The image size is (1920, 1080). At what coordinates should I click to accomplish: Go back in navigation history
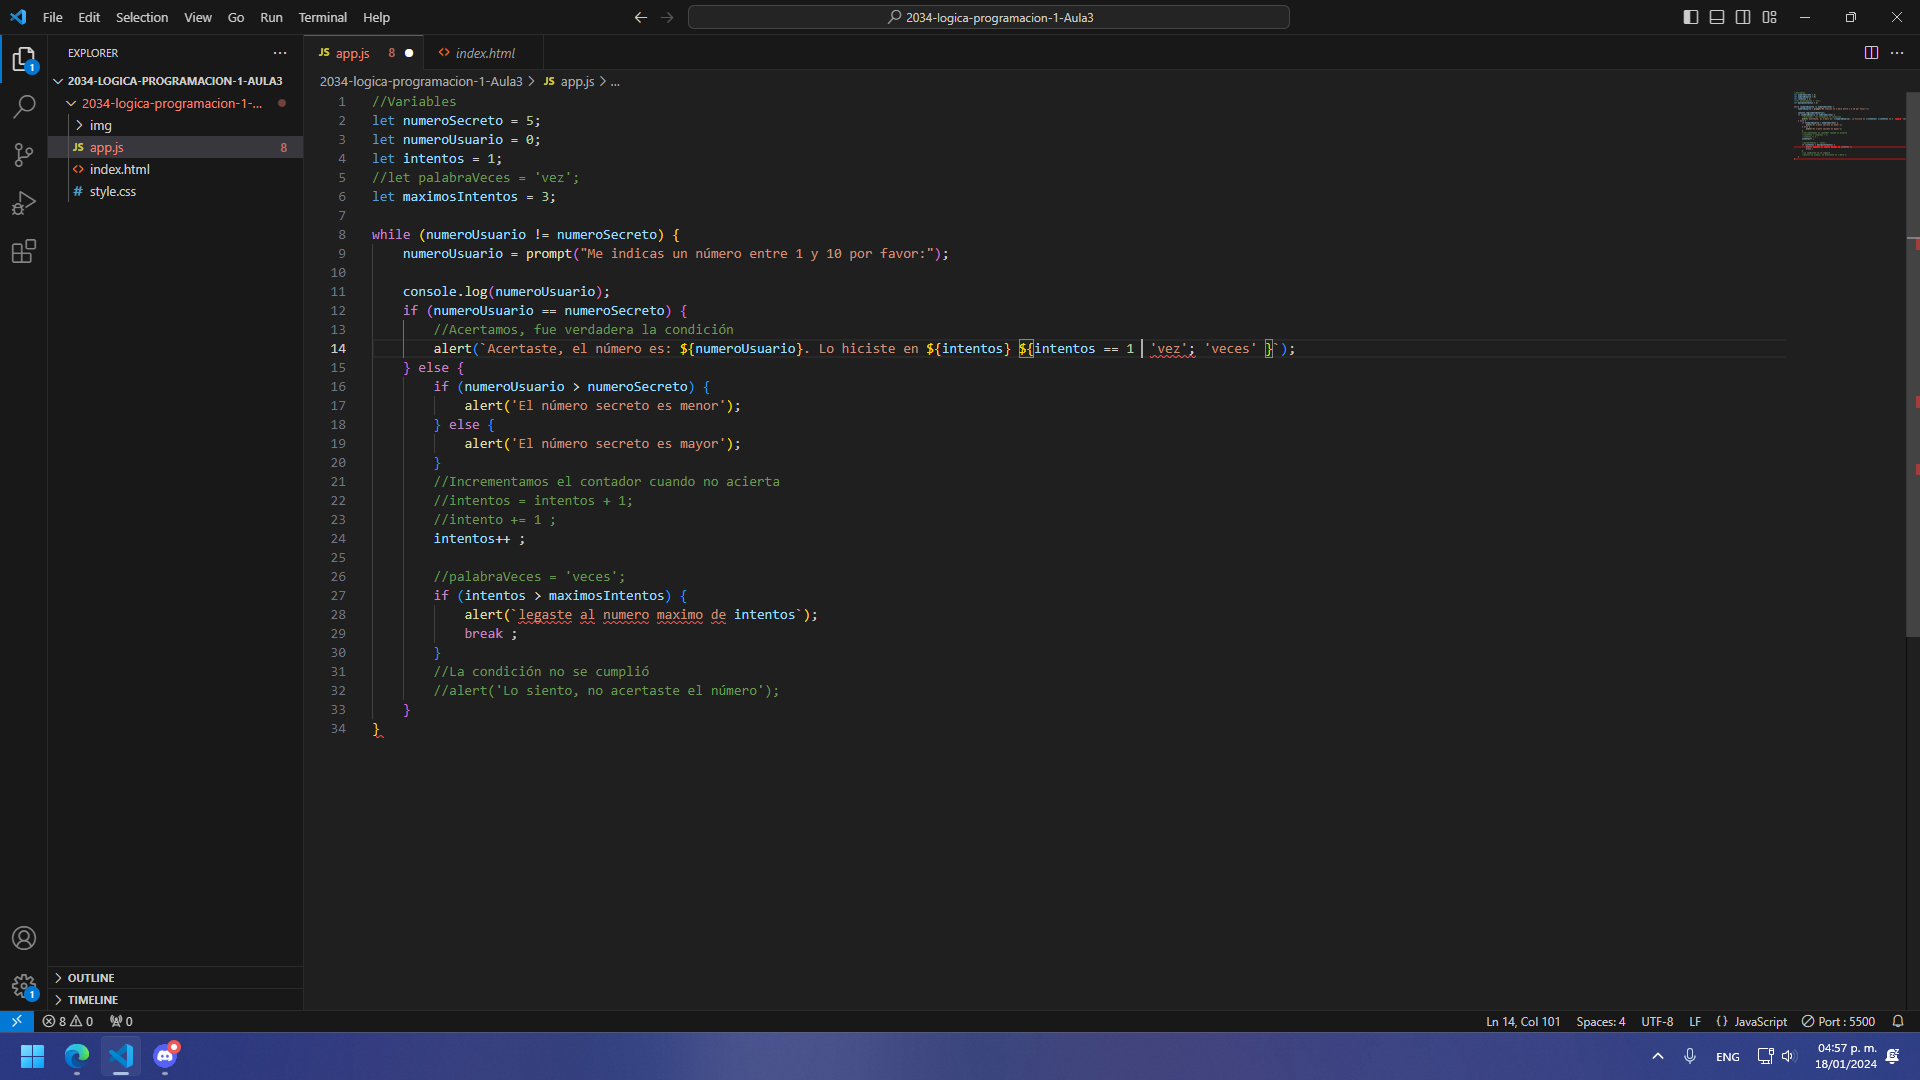[x=641, y=17]
